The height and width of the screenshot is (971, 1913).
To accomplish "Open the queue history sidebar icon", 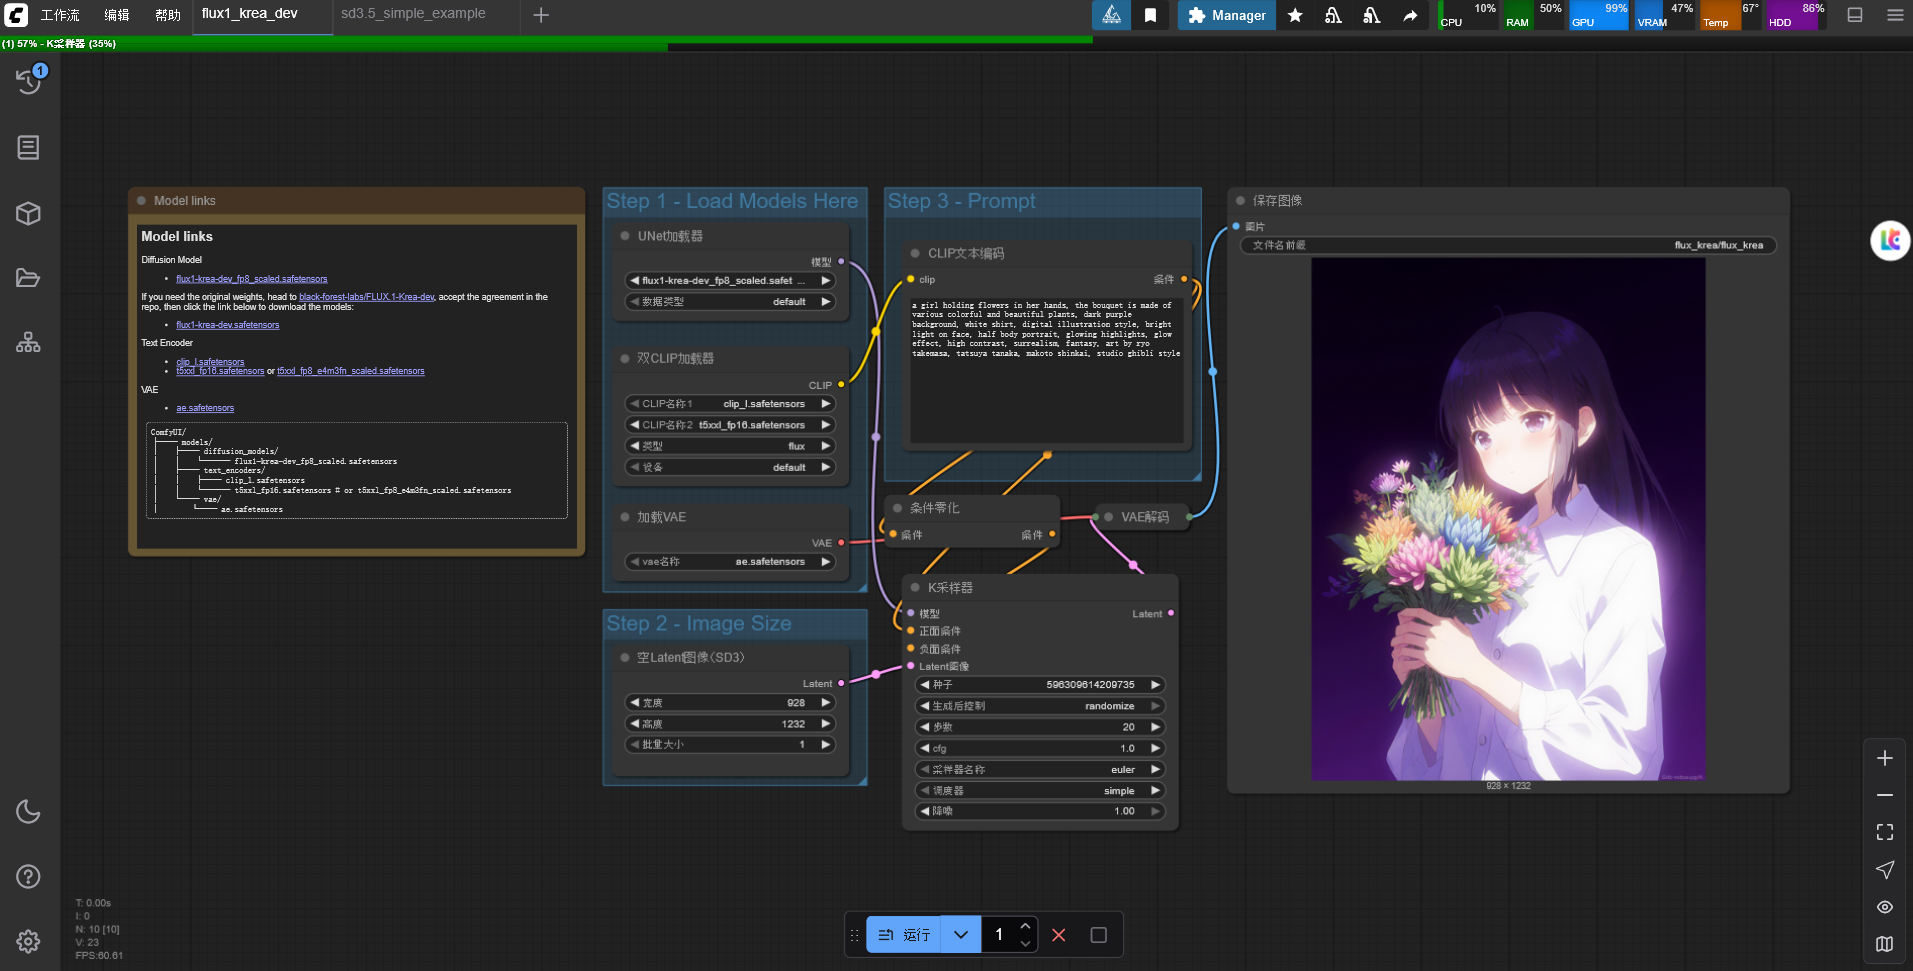I will 29,81.
